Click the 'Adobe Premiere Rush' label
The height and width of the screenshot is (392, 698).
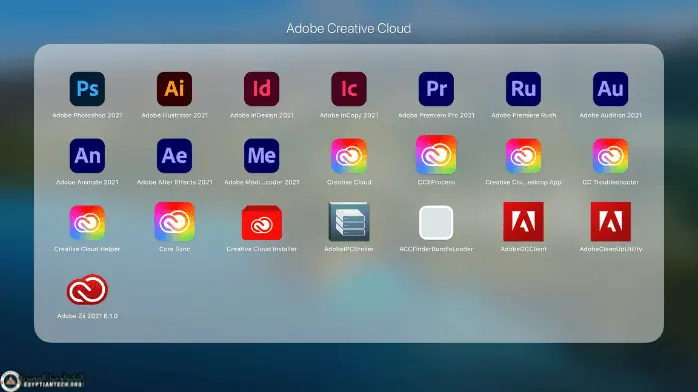click(x=524, y=115)
